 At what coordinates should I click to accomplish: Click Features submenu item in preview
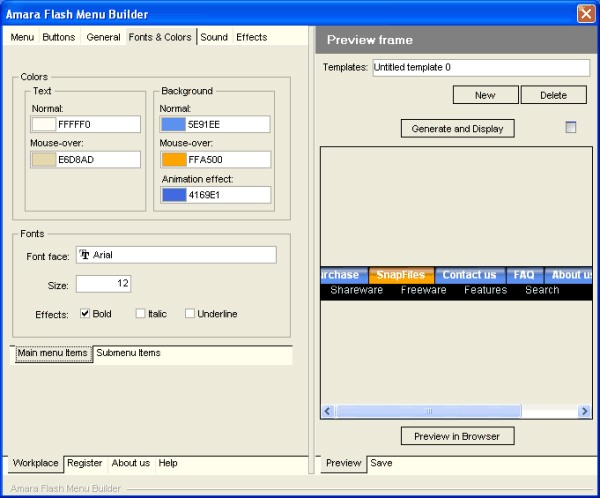click(486, 290)
